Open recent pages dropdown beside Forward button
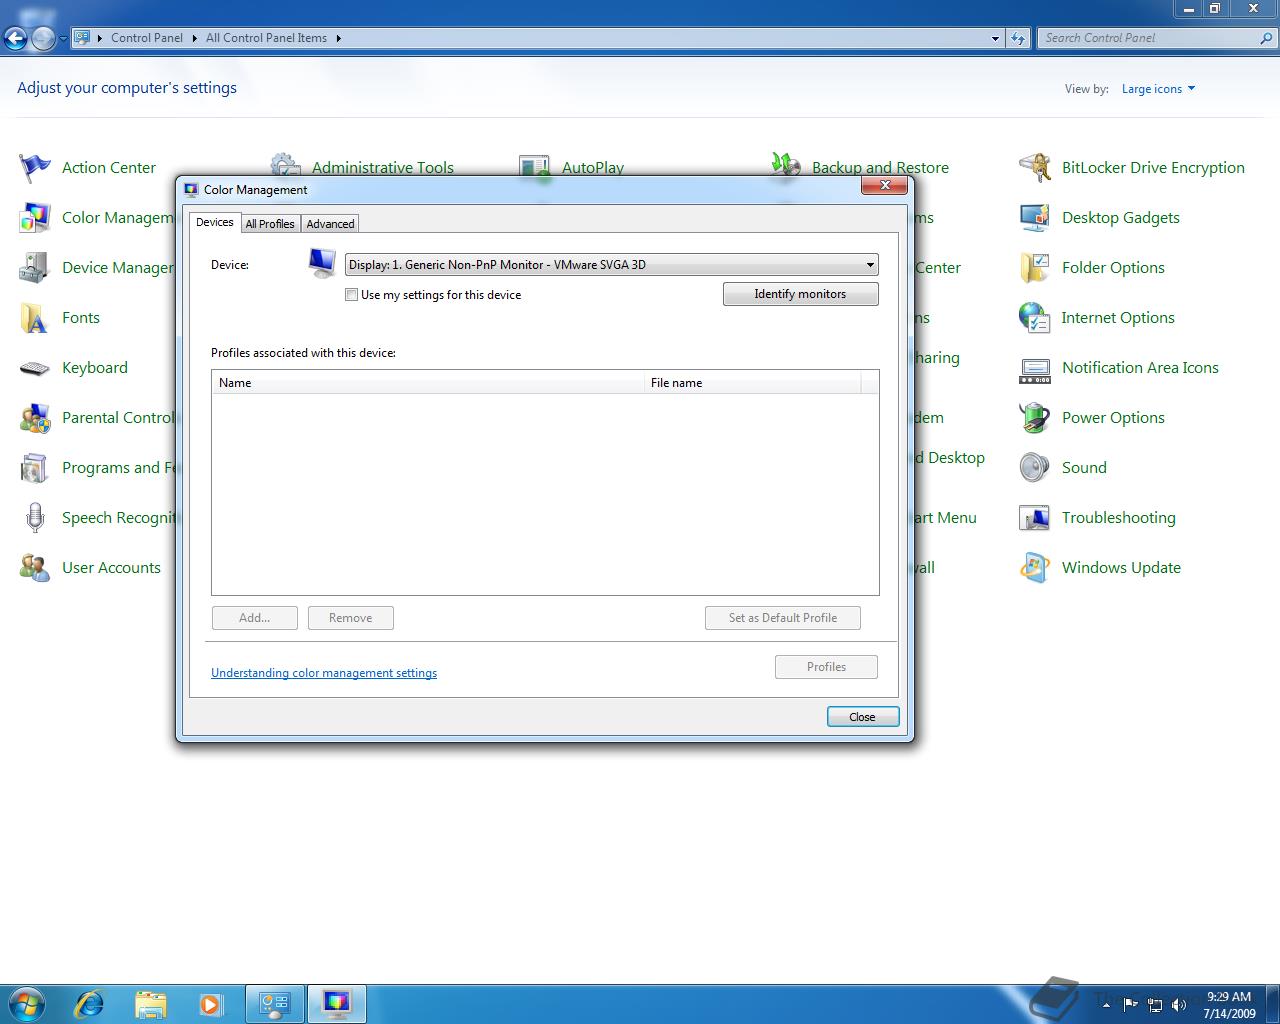This screenshot has width=1280, height=1024. point(63,39)
